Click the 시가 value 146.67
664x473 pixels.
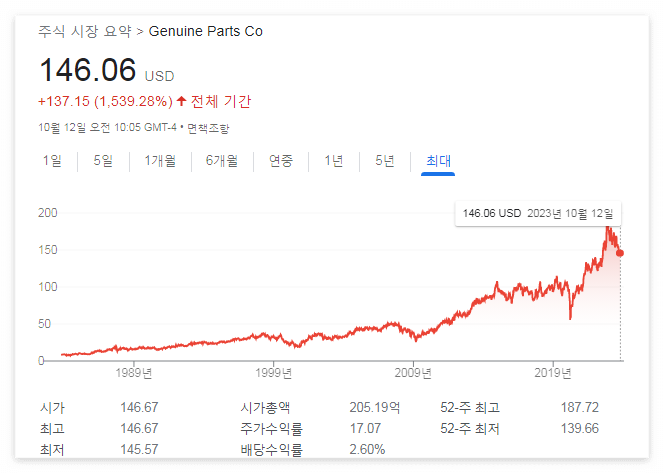tap(139, 408)
